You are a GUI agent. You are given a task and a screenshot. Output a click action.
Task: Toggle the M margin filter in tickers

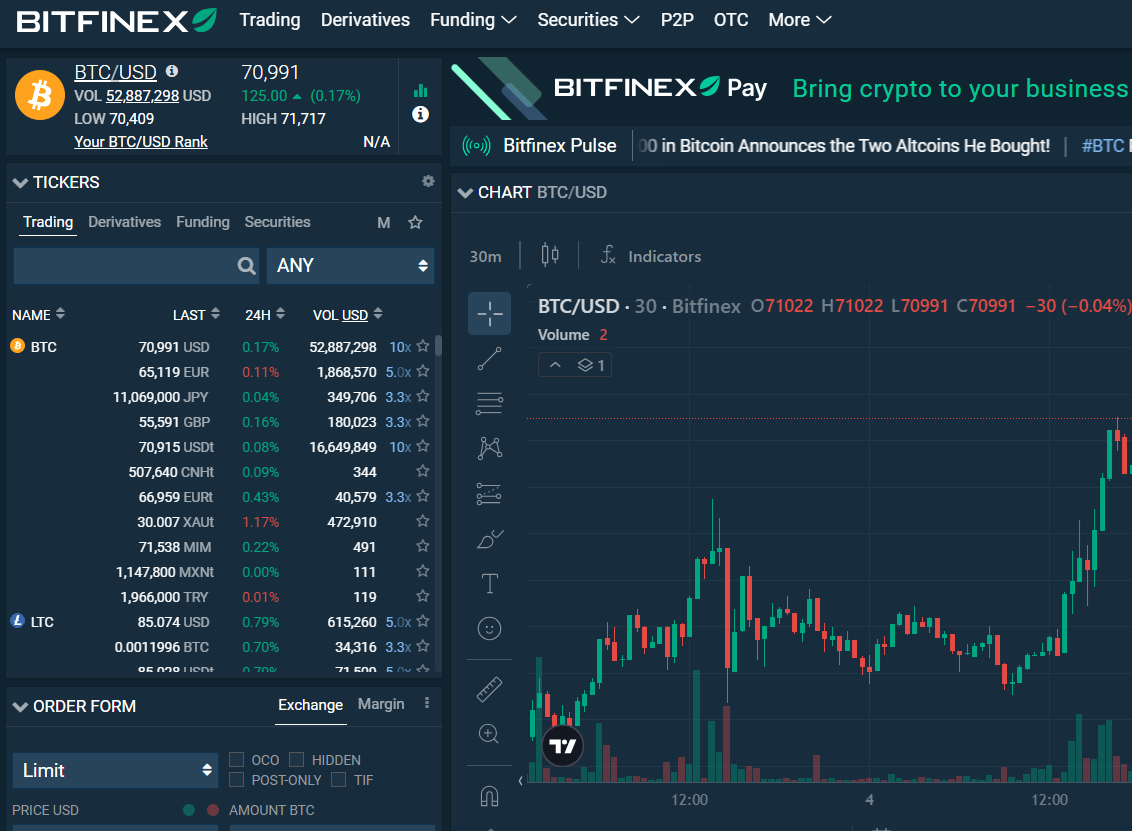coord(383,223)
